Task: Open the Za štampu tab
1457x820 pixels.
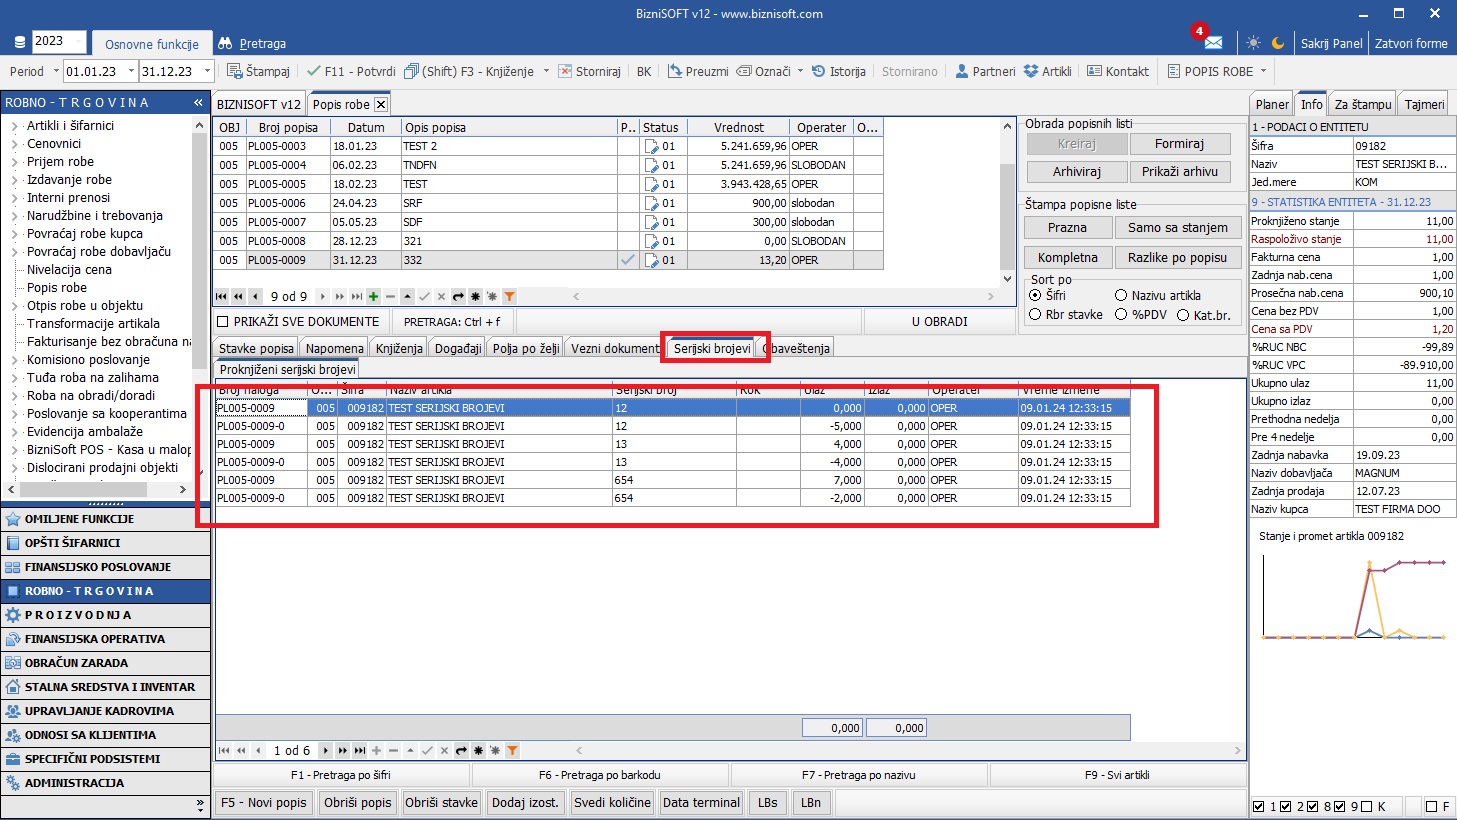Action: [1362, 104]
